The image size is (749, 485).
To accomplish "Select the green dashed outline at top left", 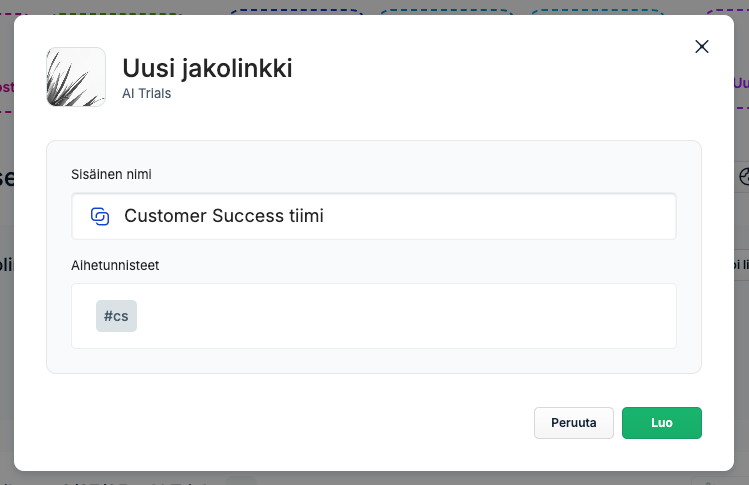I will (117, 13).
